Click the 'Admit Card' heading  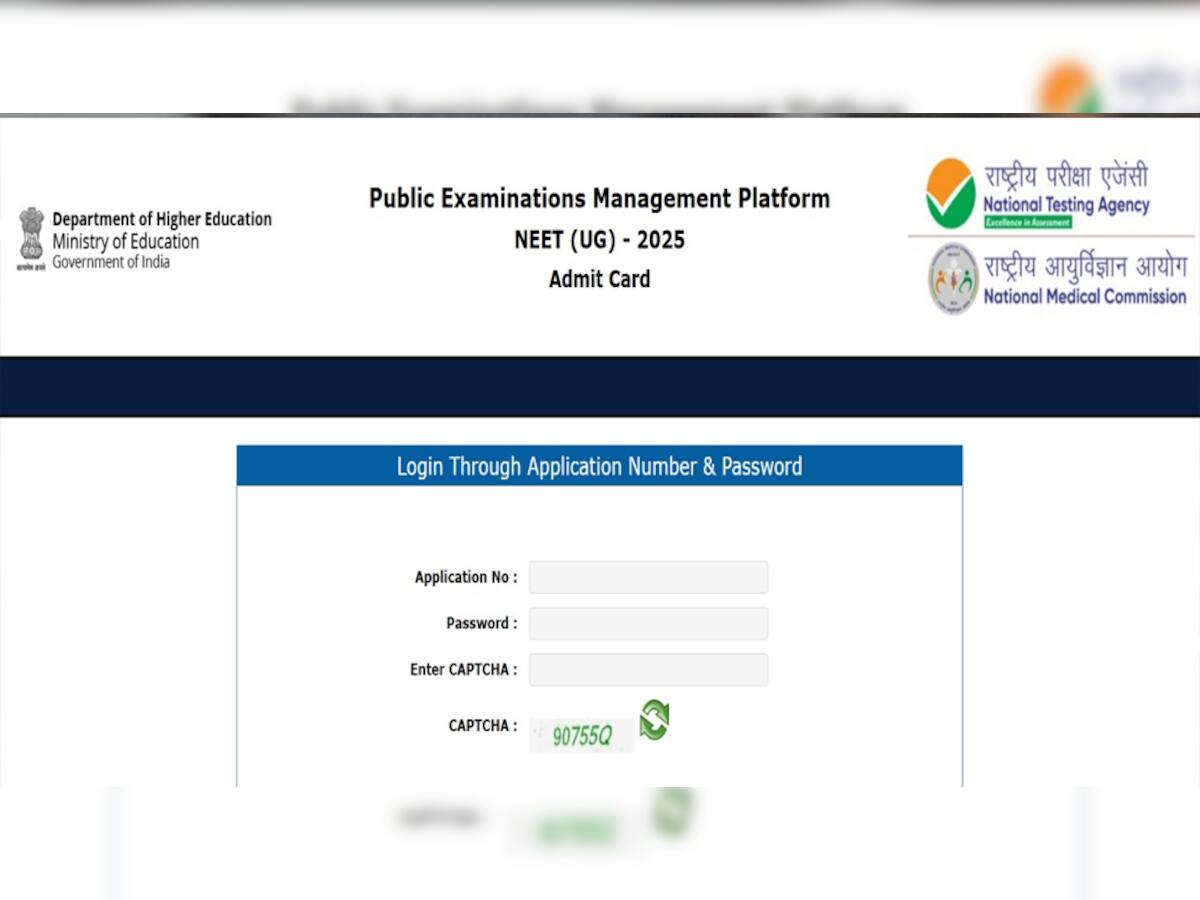[x=599, y=280]
